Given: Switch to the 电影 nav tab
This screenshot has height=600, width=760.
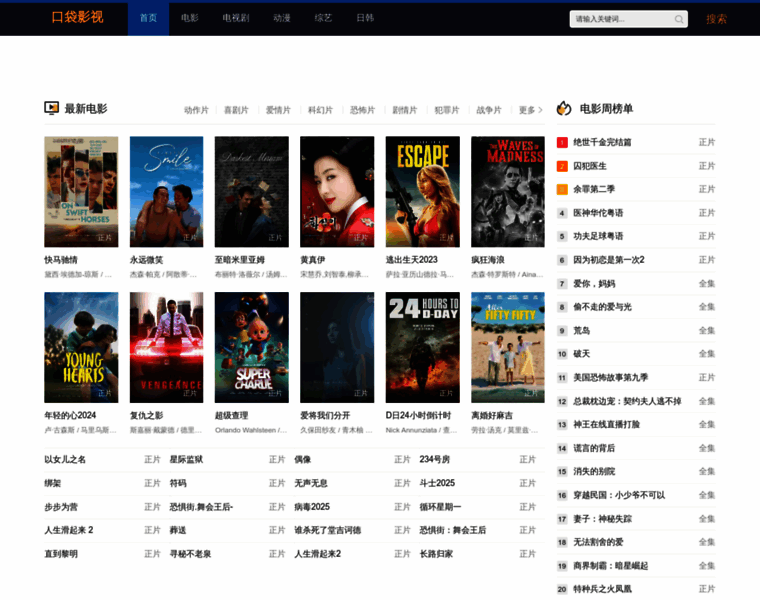Looking at the screenshot, I should tap(190, 18).
